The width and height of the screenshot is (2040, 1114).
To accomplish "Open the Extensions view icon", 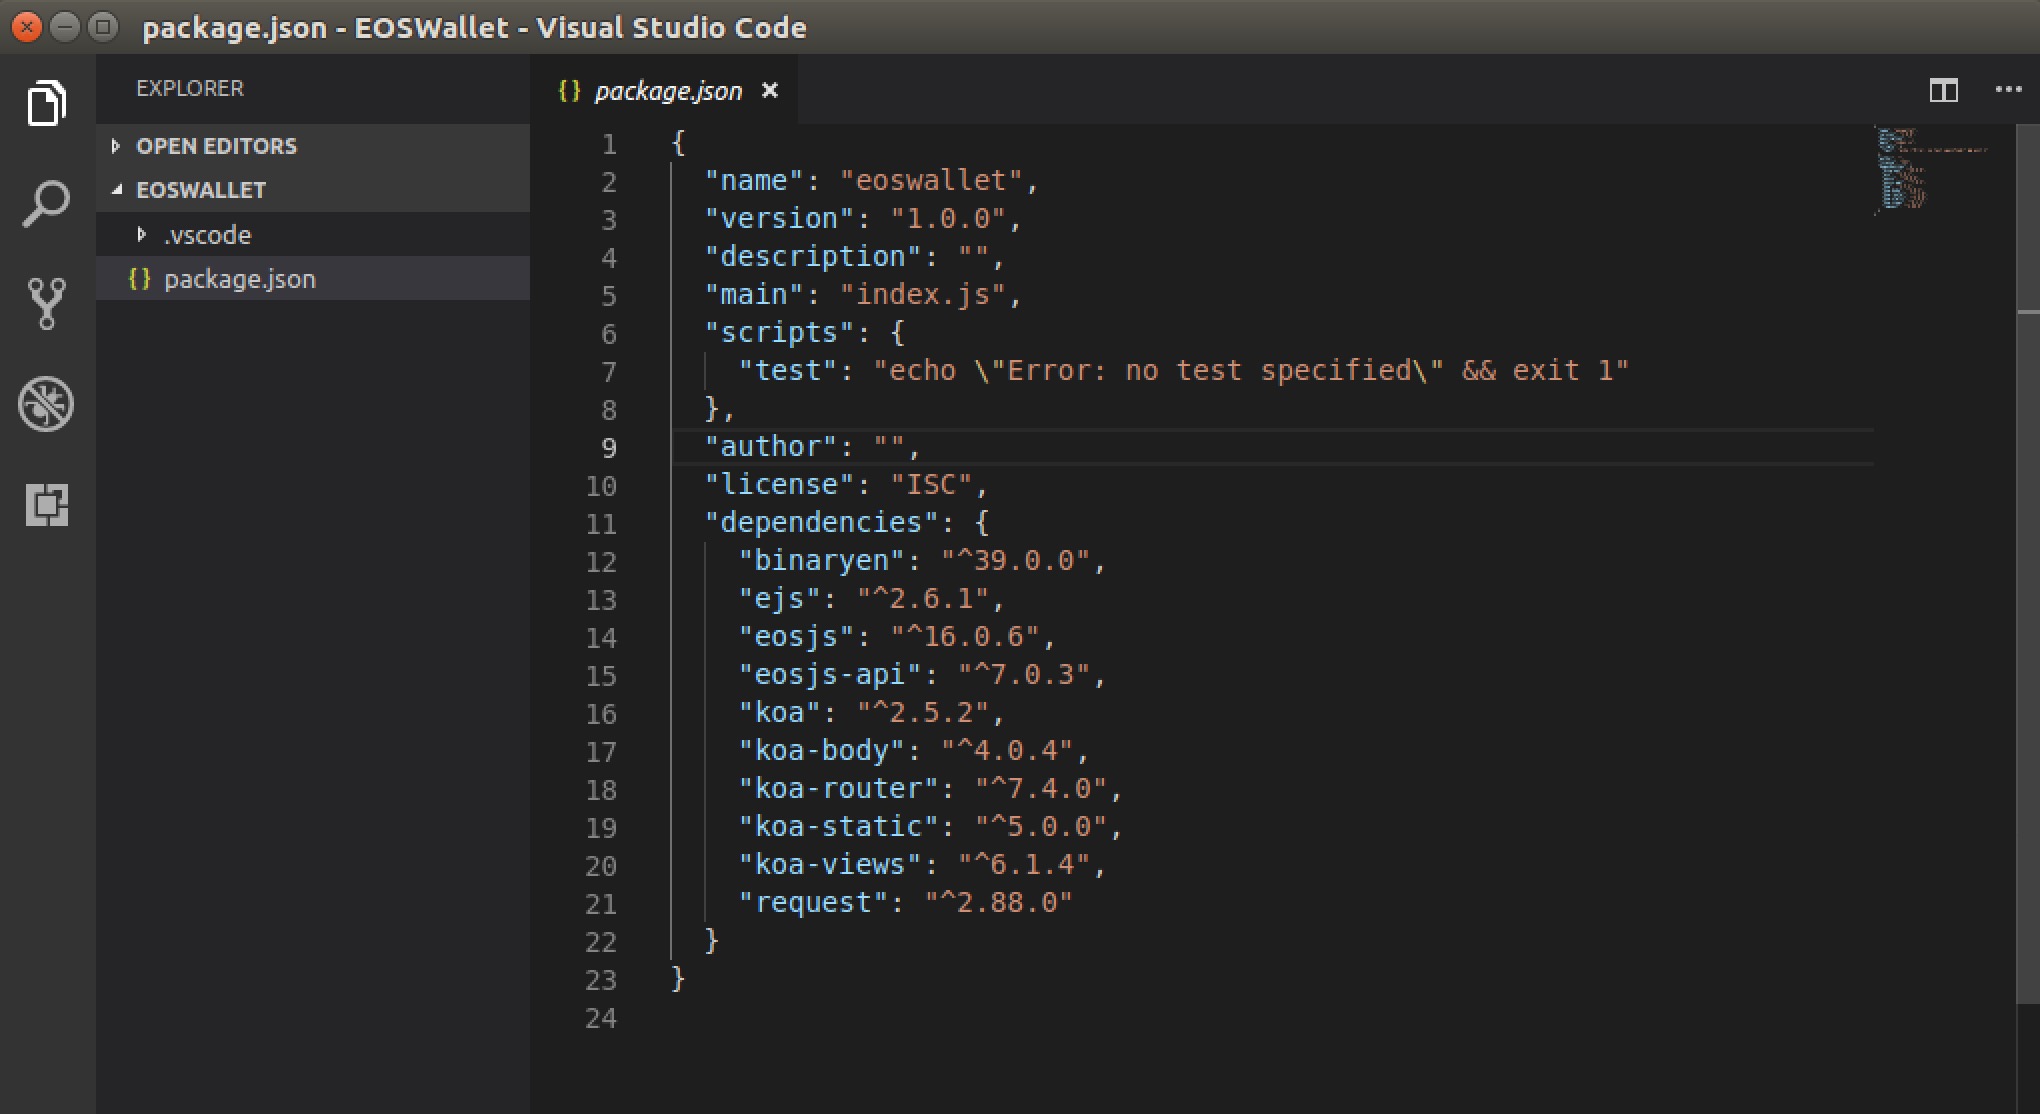I will click(47, 504).
